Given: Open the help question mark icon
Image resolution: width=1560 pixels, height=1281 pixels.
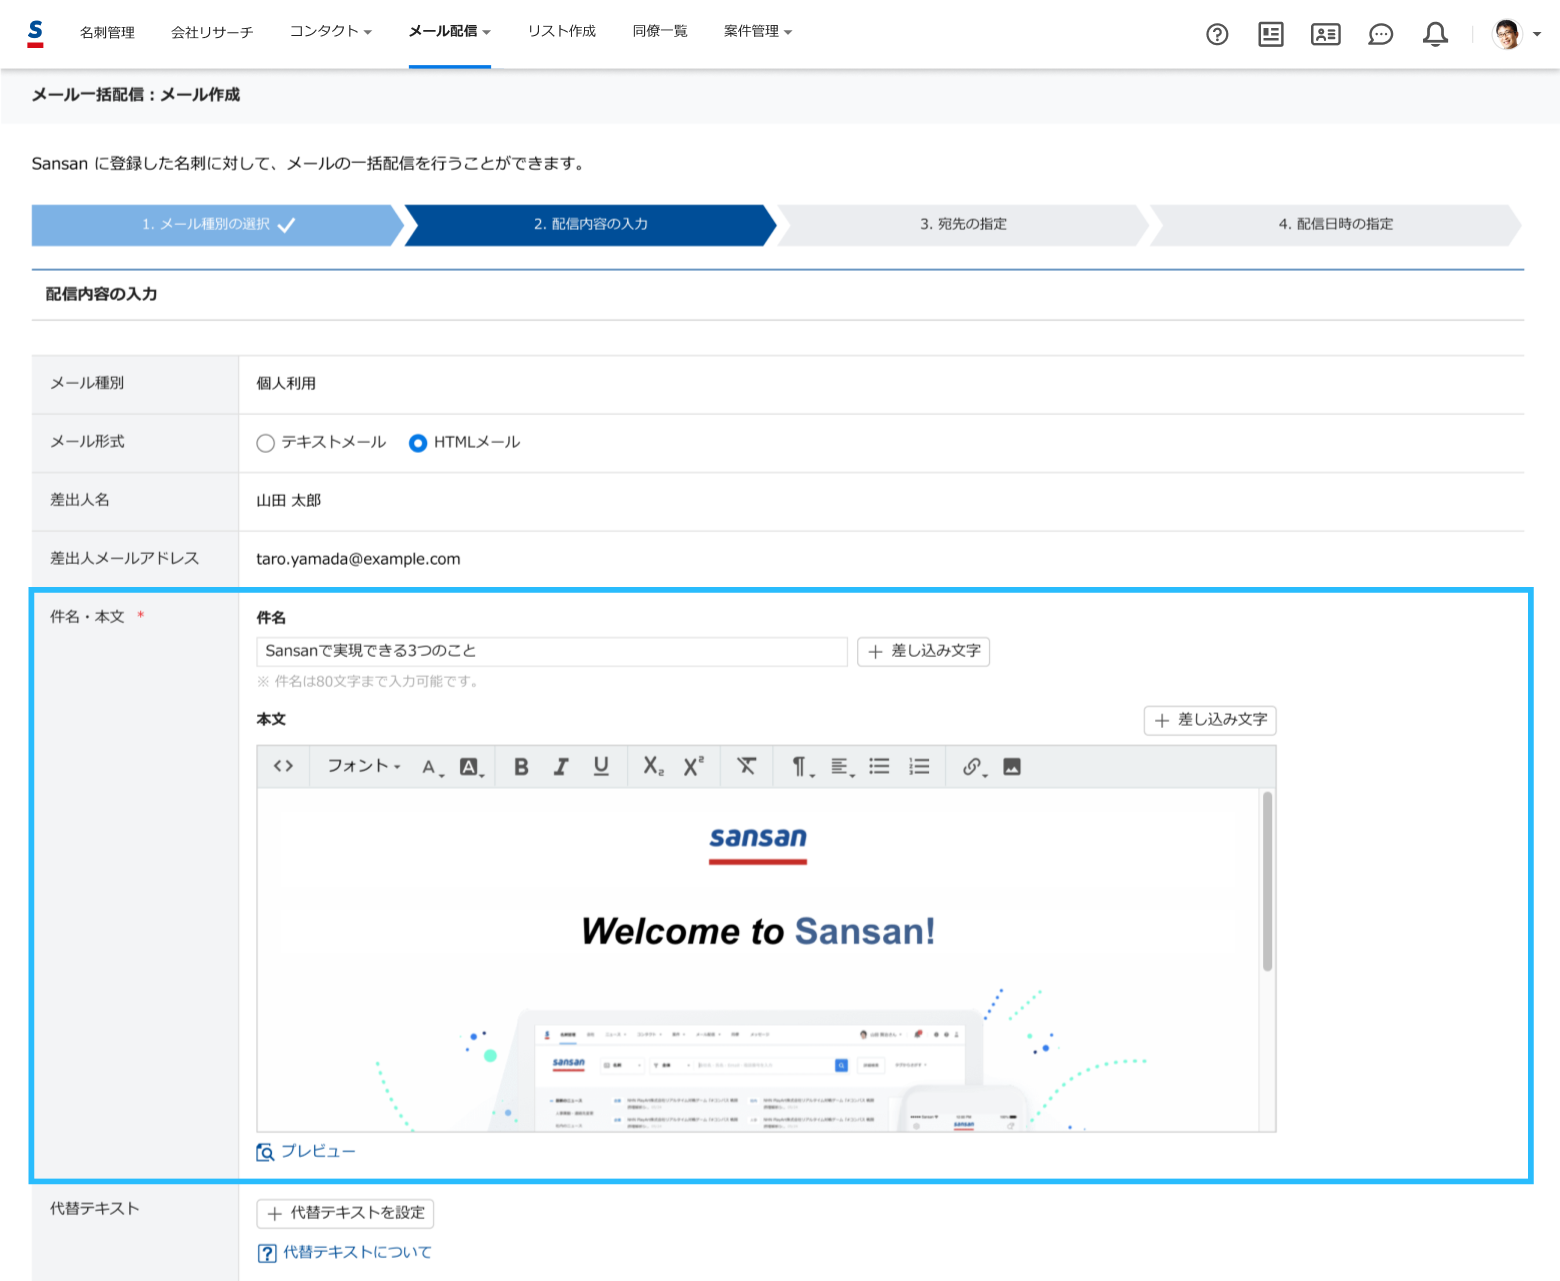Looking at the screenshot, I should pos(1217,35).
